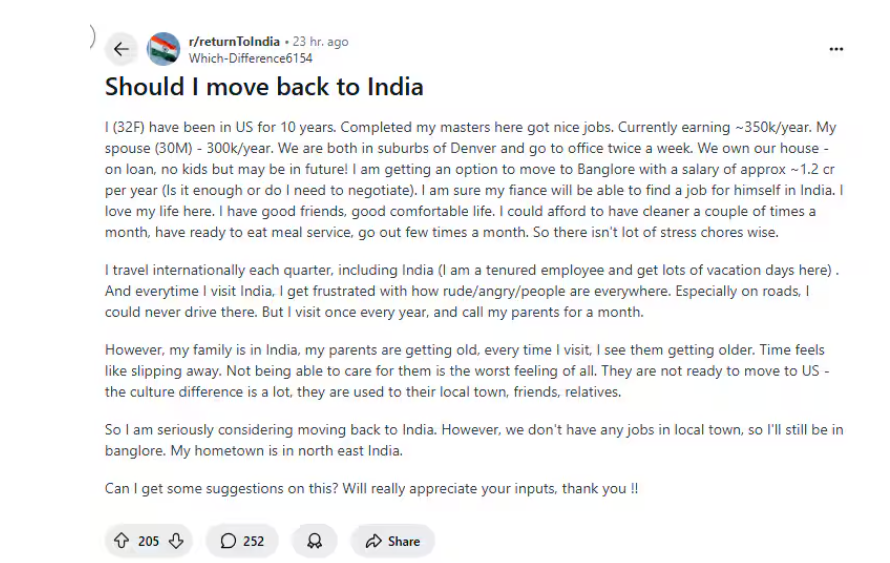Click the line 'Can I get some suggestions'
Image resolution: width=890 pixels, height=563 pixels.
(x=371, y=489)
